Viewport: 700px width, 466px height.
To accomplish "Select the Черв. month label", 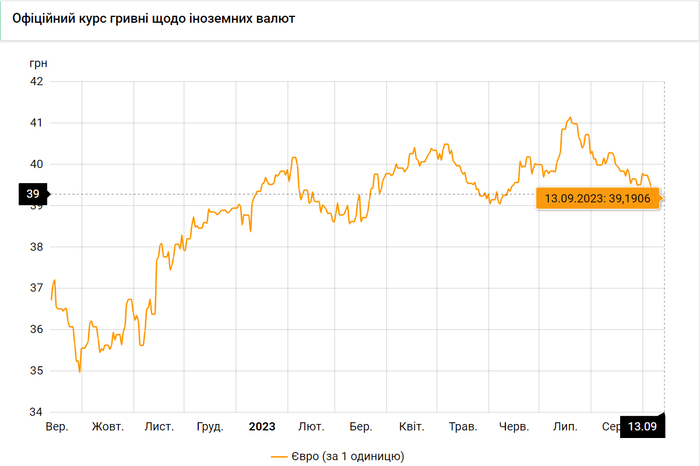I will pyautogui.click(x=514, y=427).
